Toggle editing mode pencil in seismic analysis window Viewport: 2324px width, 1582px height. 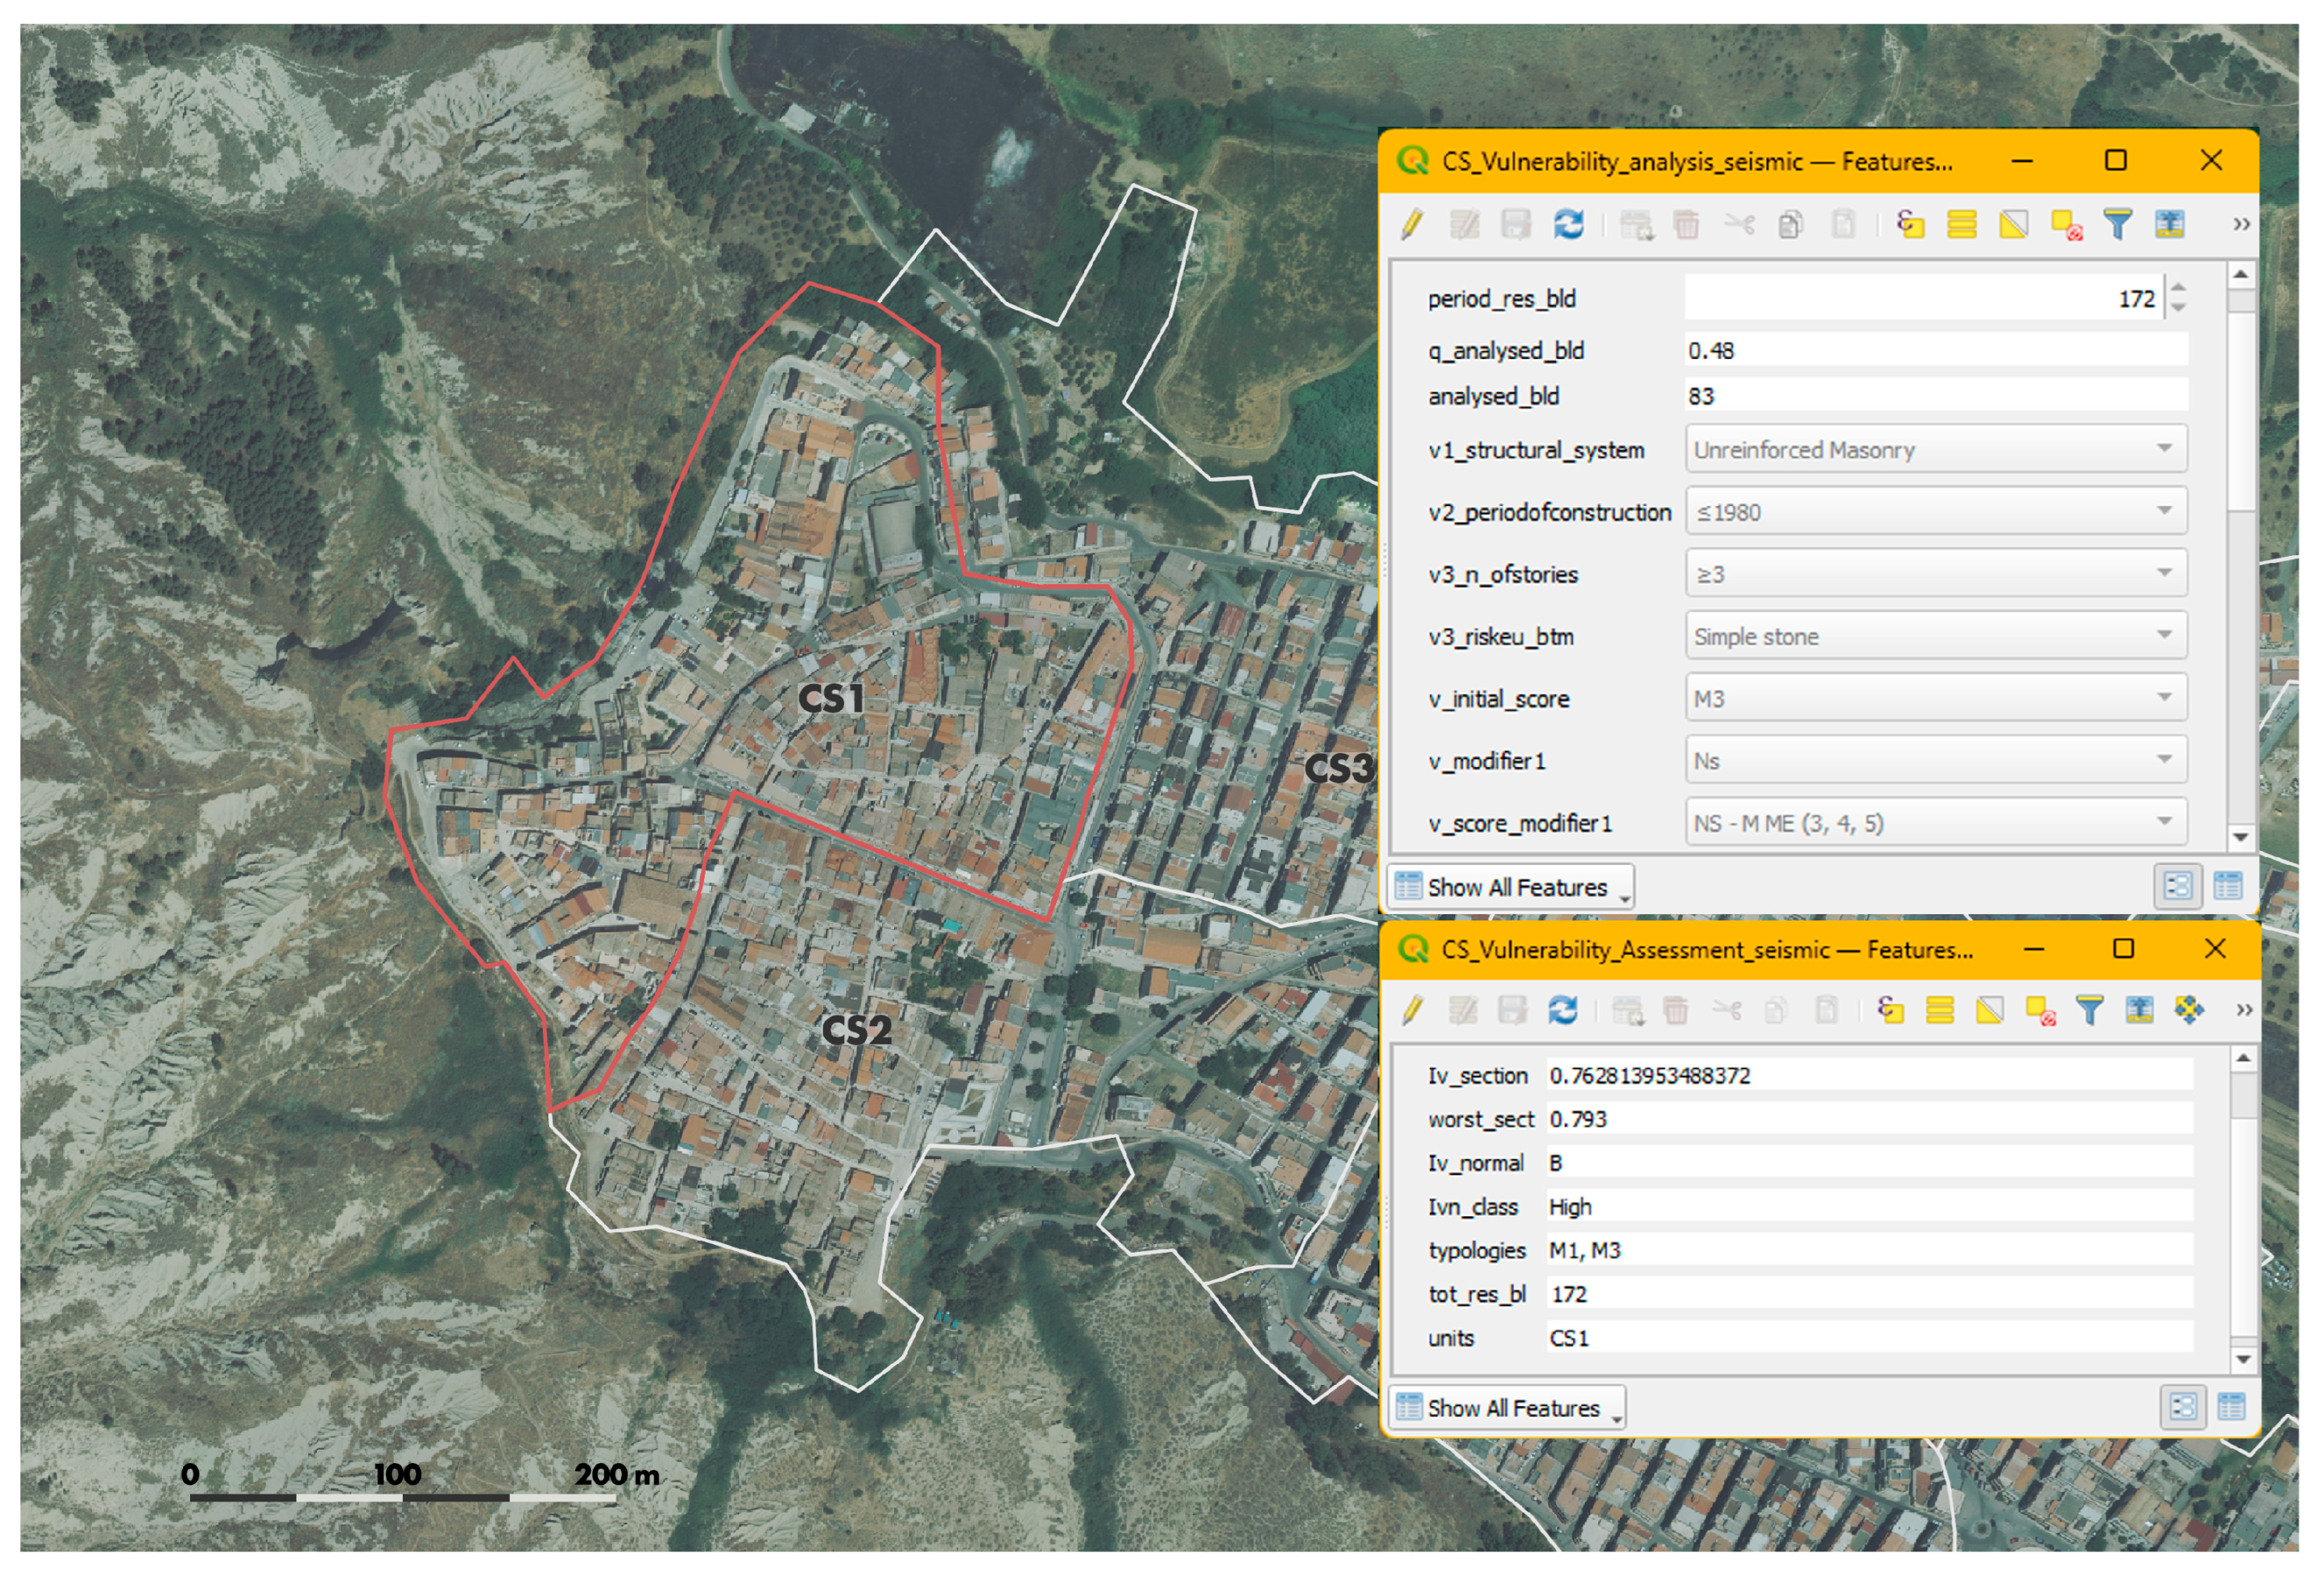(x=1411, y=224)
